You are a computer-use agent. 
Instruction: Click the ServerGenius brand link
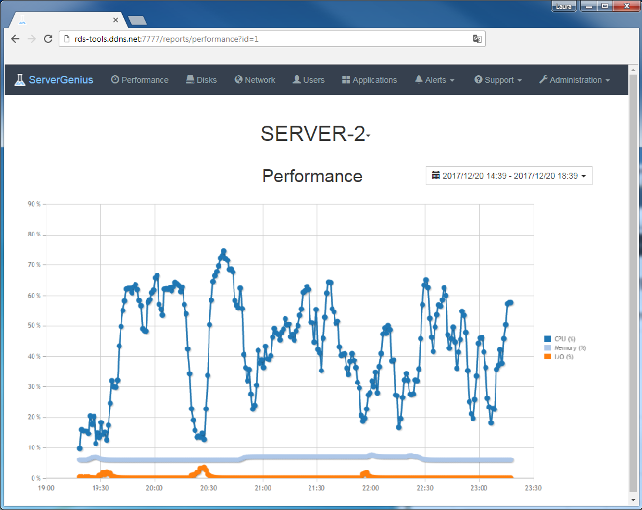[x=60, y=80]
